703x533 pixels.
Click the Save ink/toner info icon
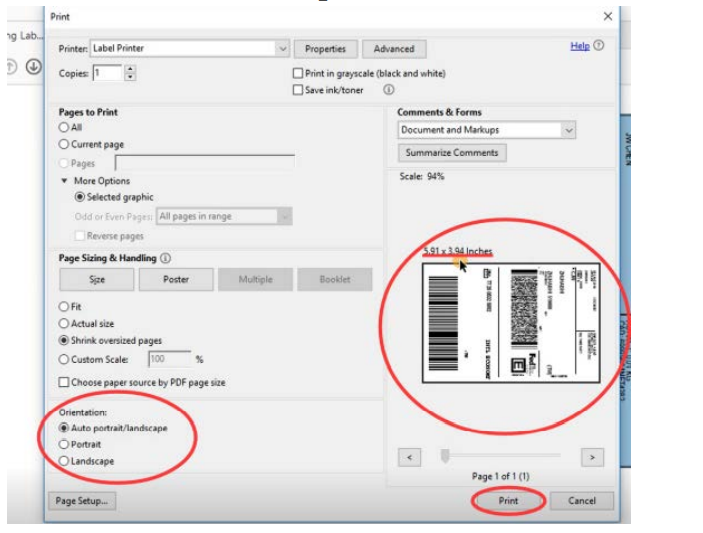(389, 90)
